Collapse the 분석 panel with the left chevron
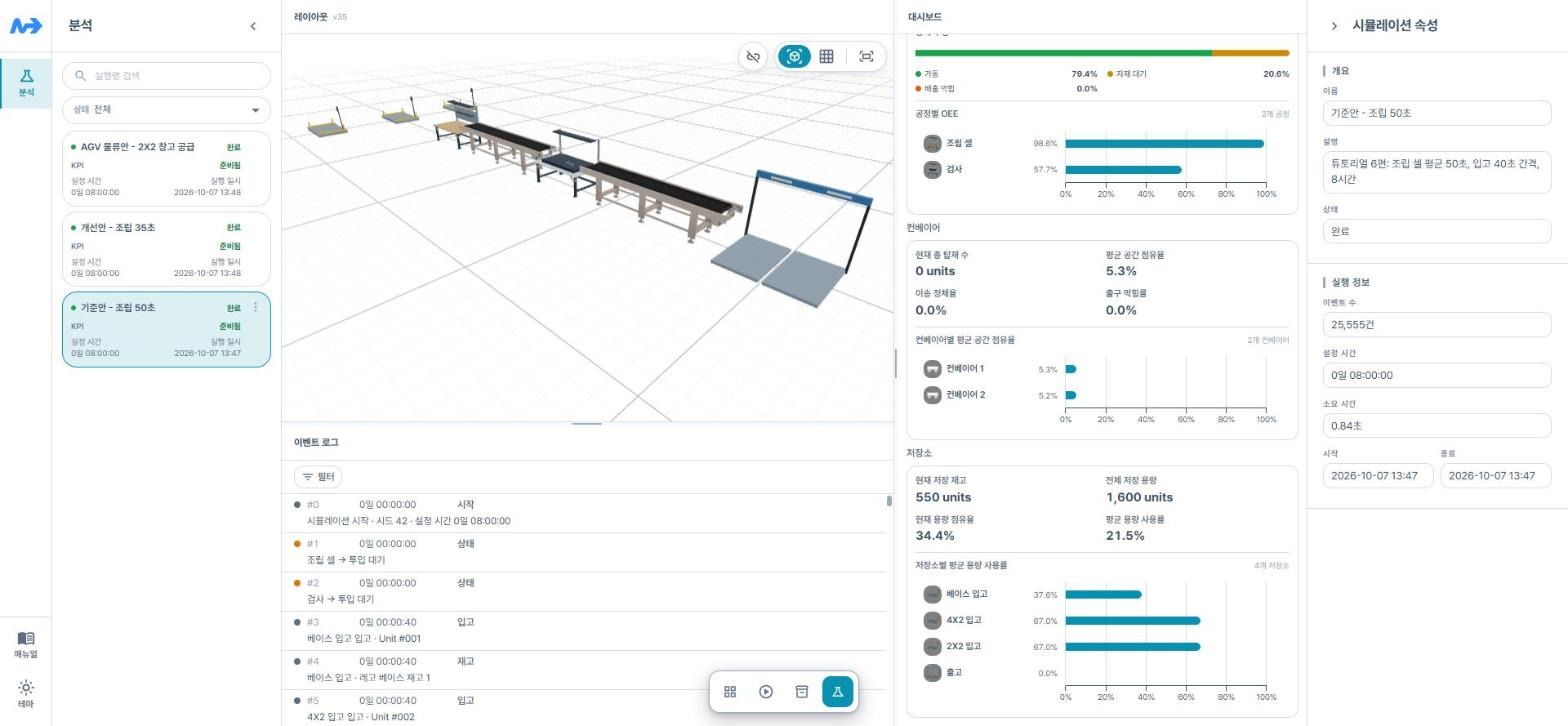Image resolution: width=1568 pixels, height=726 pixels. click(253, 26)
